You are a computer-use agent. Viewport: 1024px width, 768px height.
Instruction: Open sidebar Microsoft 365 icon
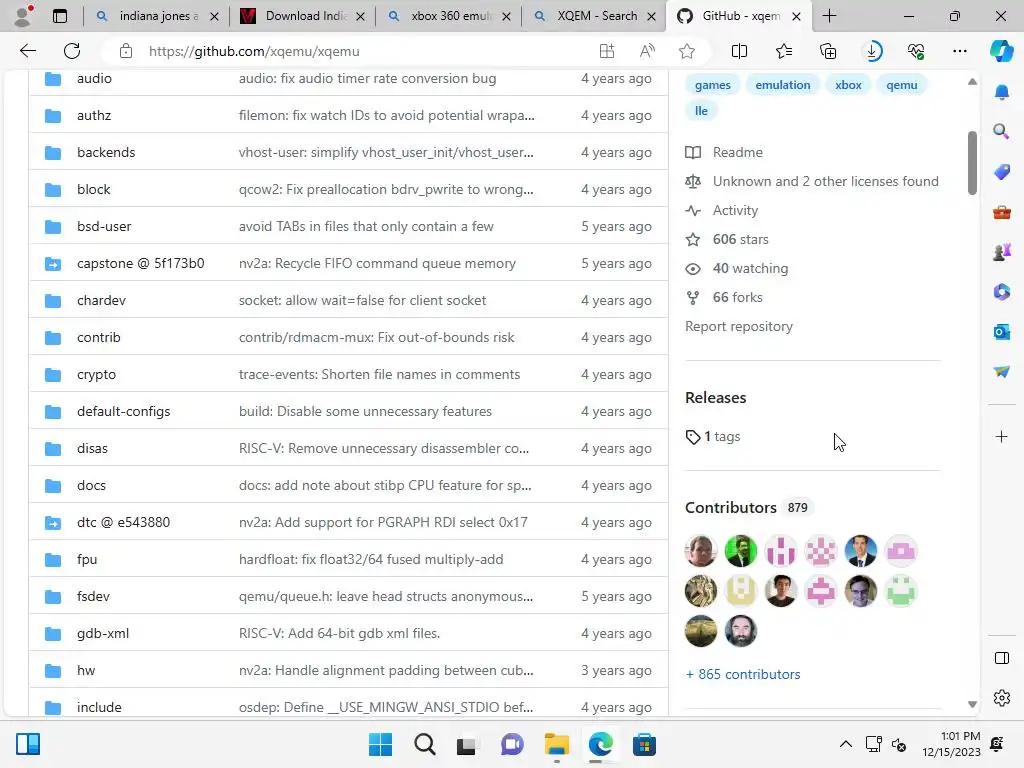(x=1002, y=292)
